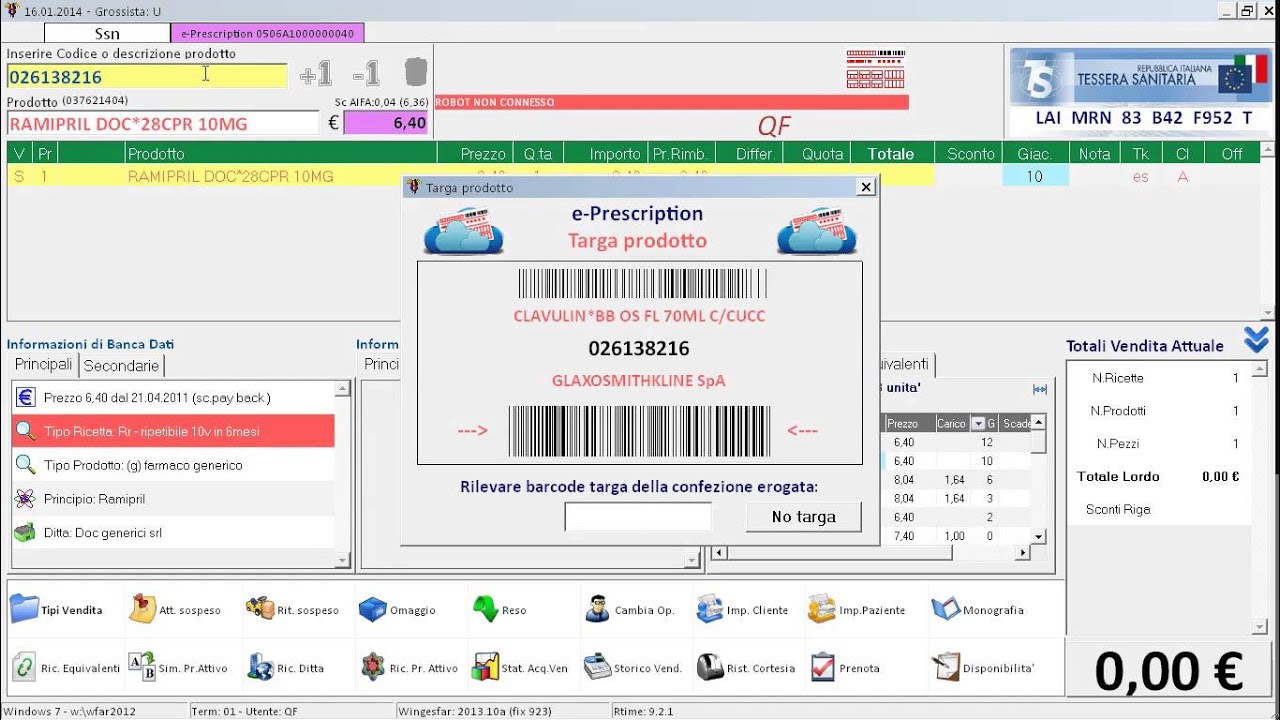Click horizontal scrollbar right arrow
The height and width of the screenshot is (720, 1280).
pos(1022,552)
